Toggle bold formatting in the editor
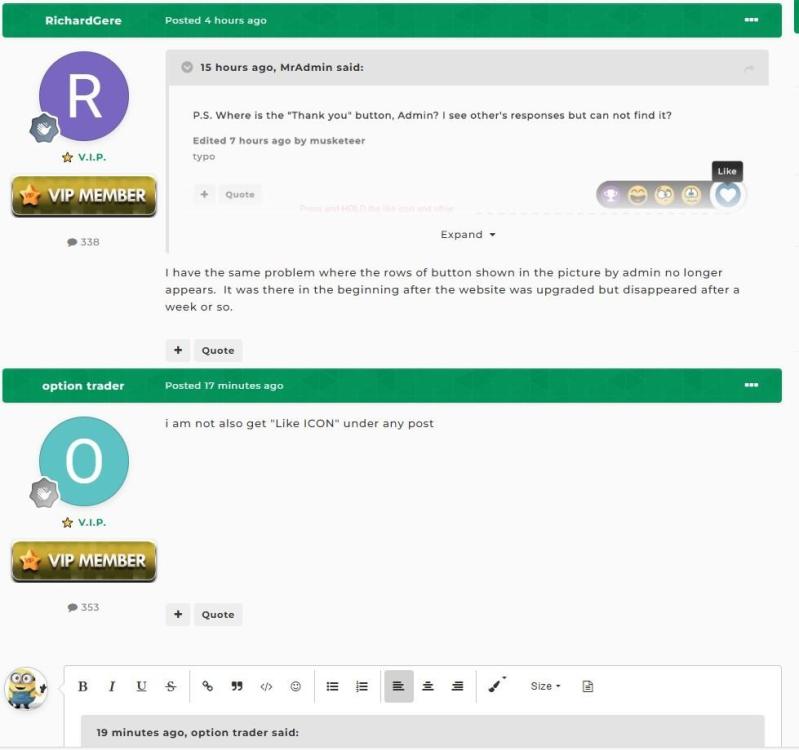 point(83,686)
